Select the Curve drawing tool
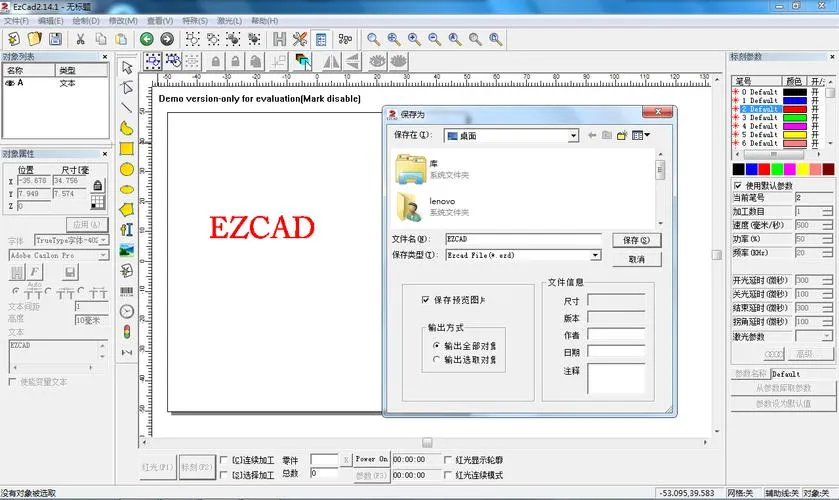 [x=127, y=128]
